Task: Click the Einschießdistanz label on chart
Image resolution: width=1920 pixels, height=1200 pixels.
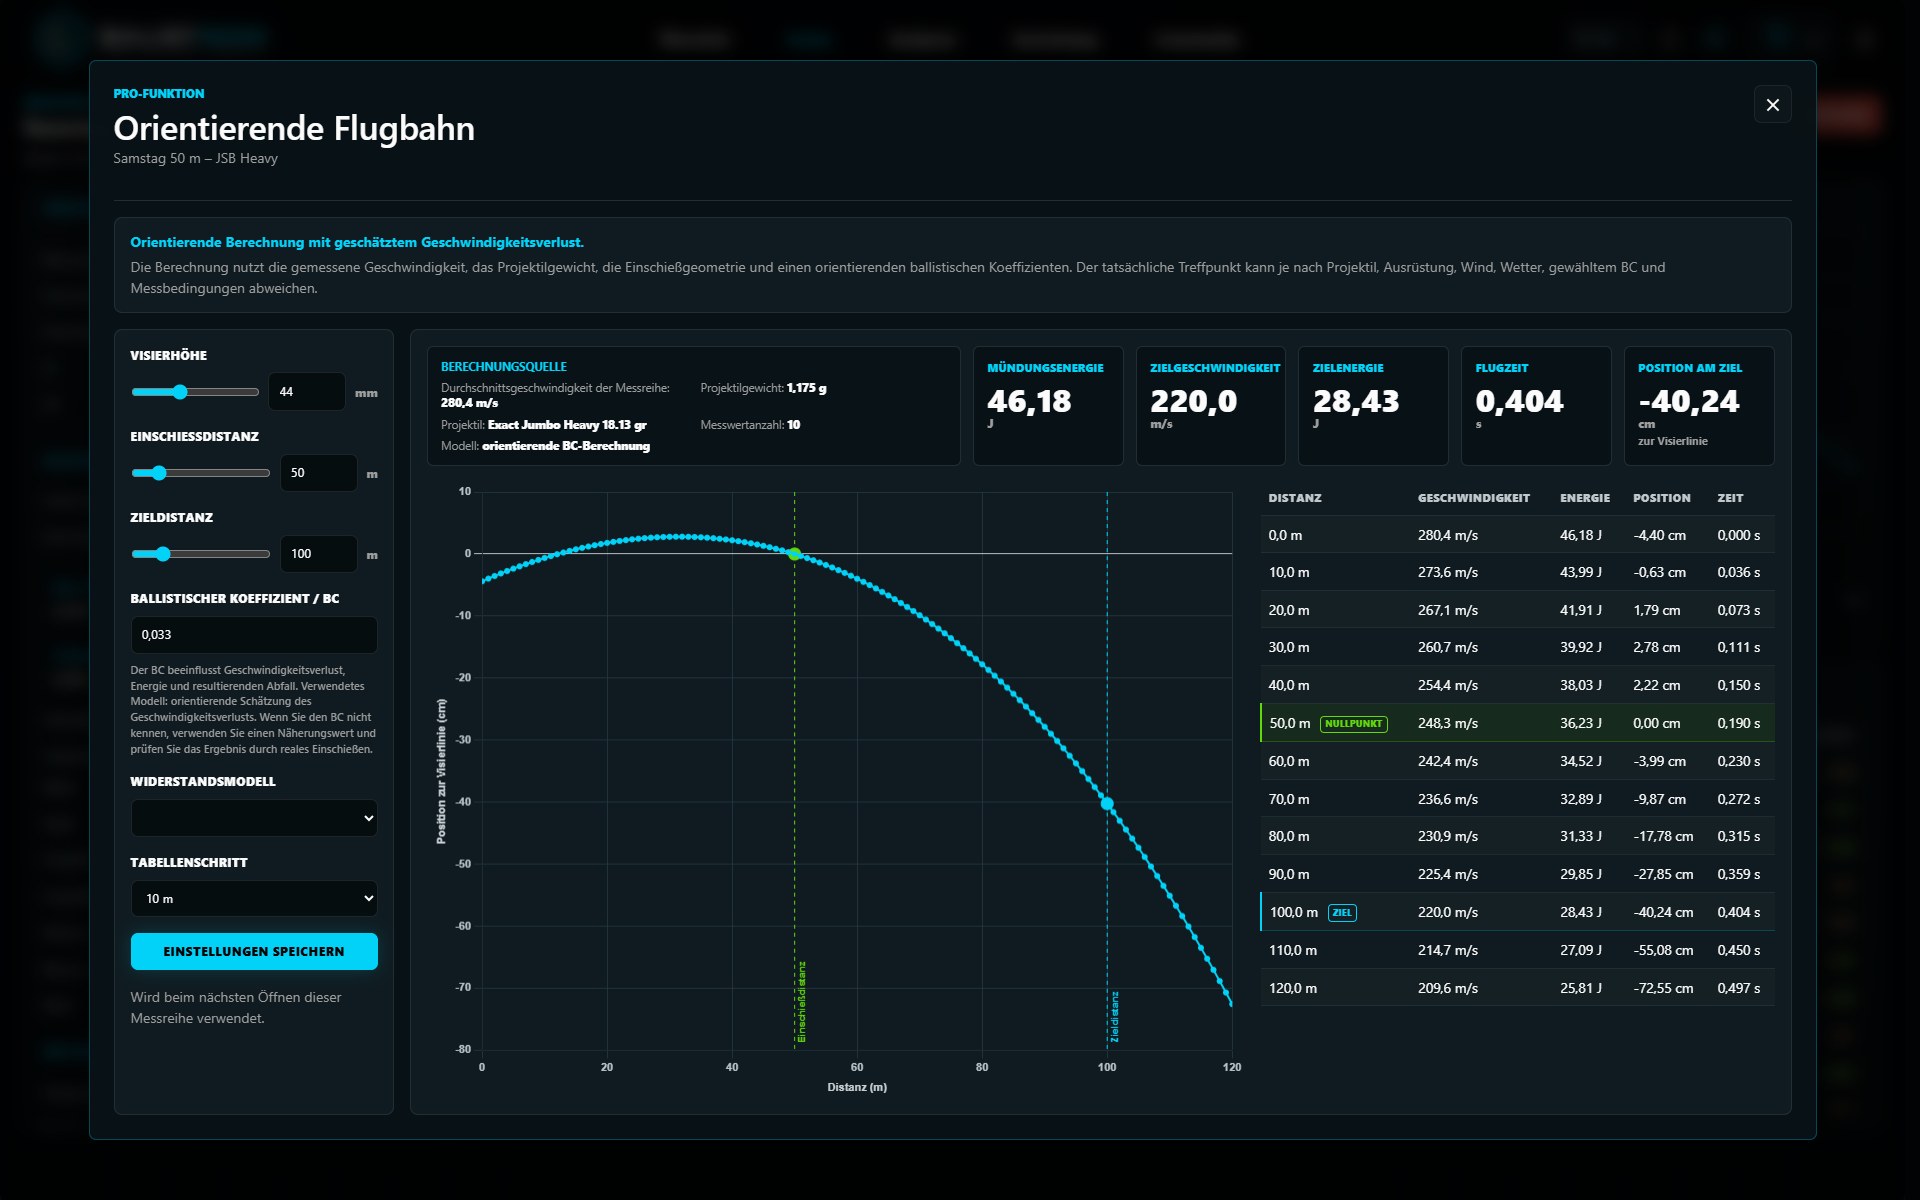Action: pos(801,1002)
